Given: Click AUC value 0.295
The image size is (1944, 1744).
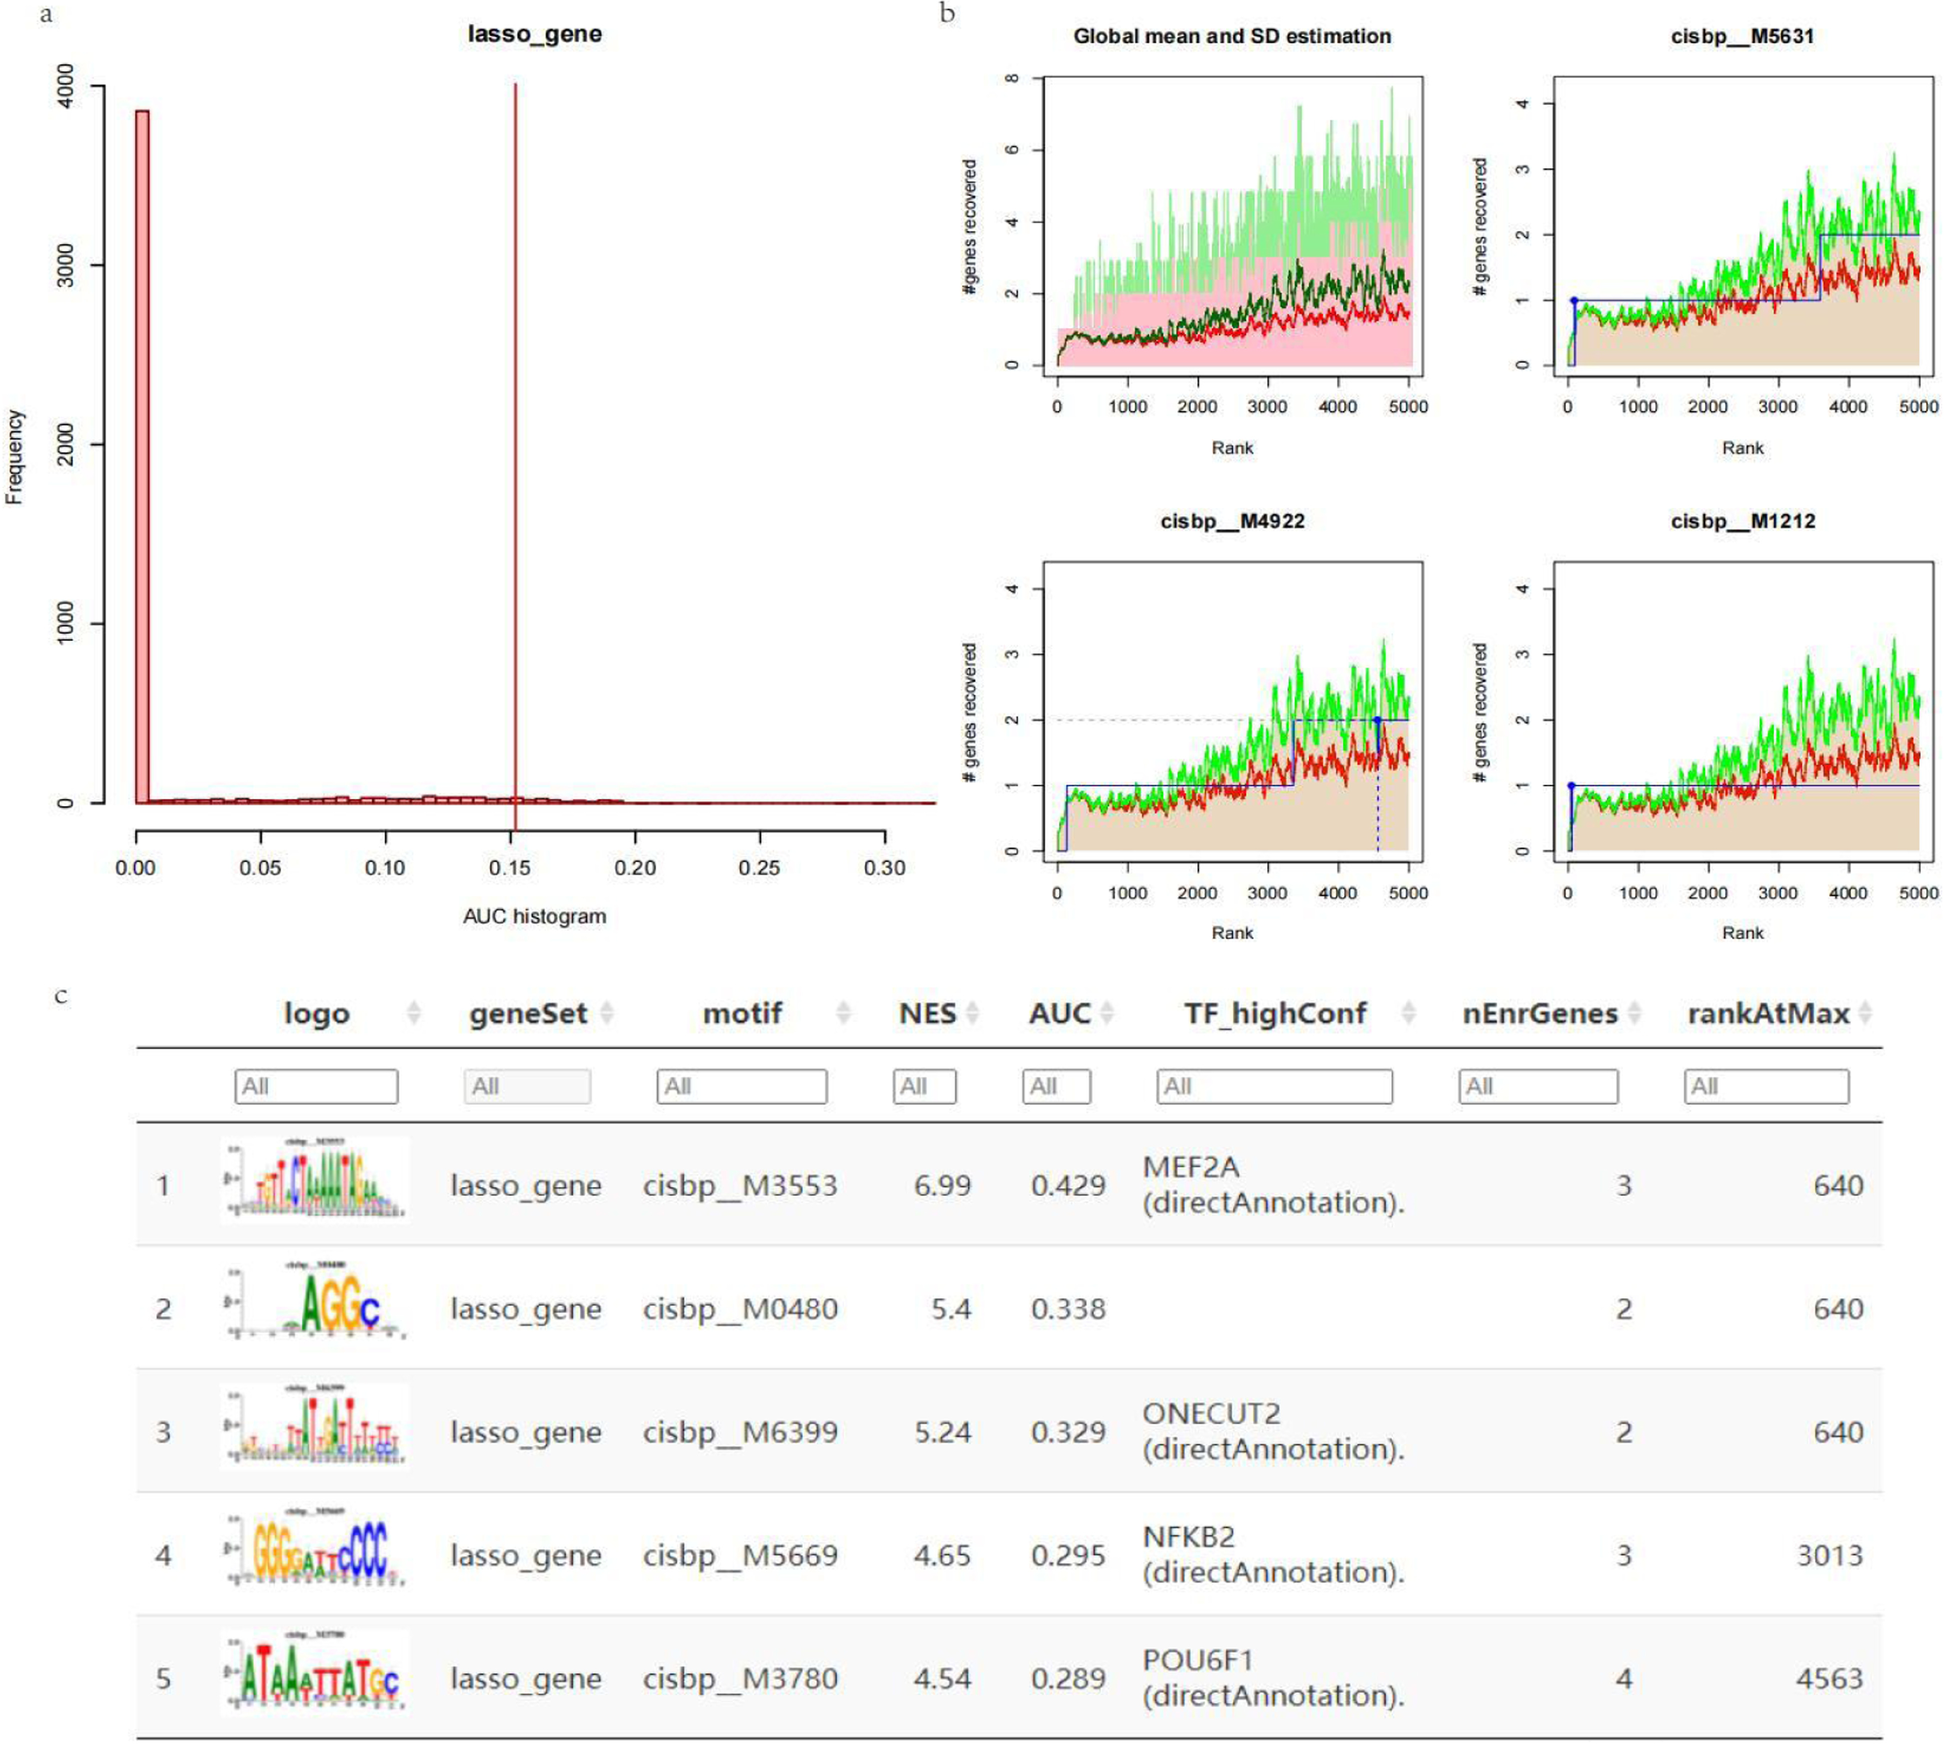Looking at the screenshot, I should click(x=1068, y=1555).
